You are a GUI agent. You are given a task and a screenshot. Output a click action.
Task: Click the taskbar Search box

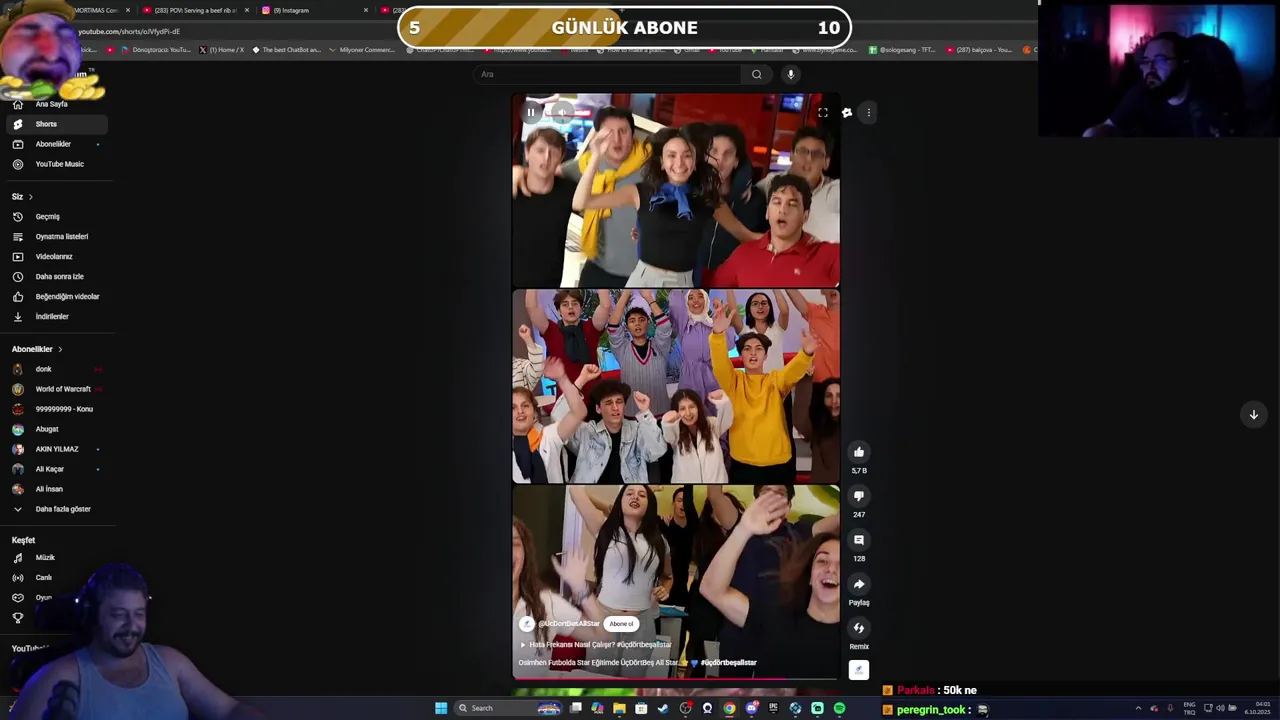click(508, 708)
